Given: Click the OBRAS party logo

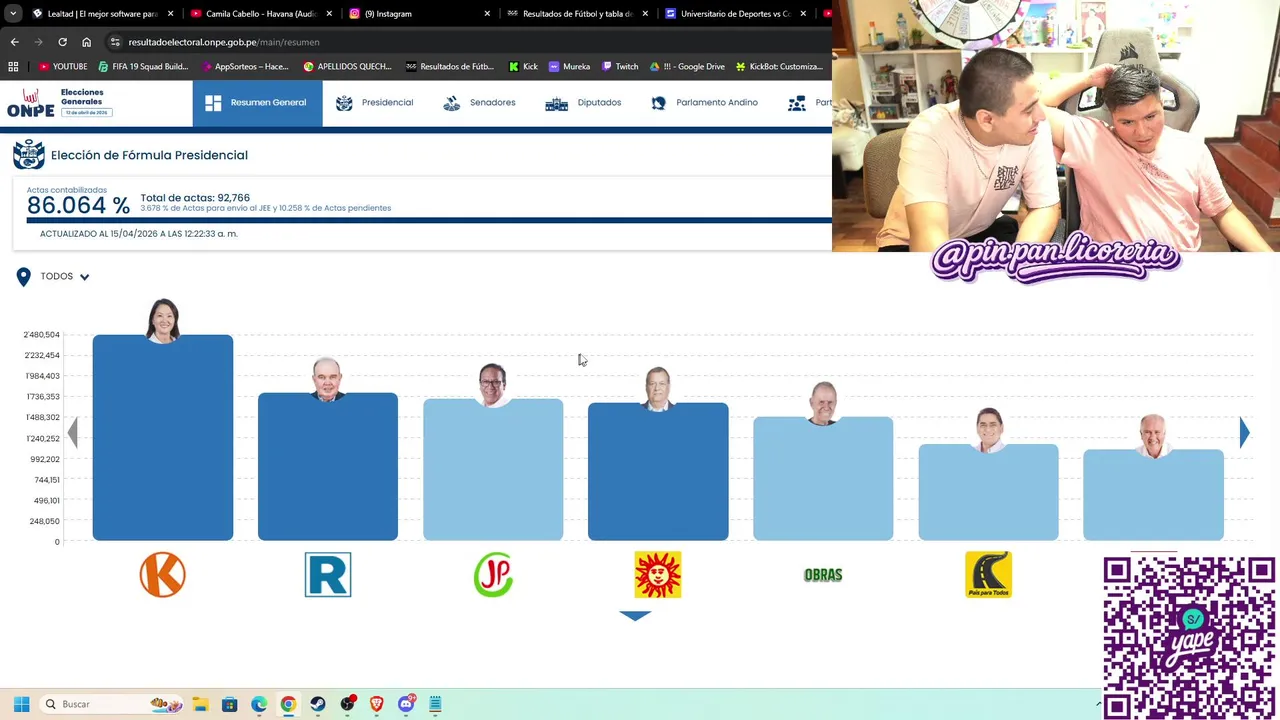Looking at the screenshot, I should [823, 575].
